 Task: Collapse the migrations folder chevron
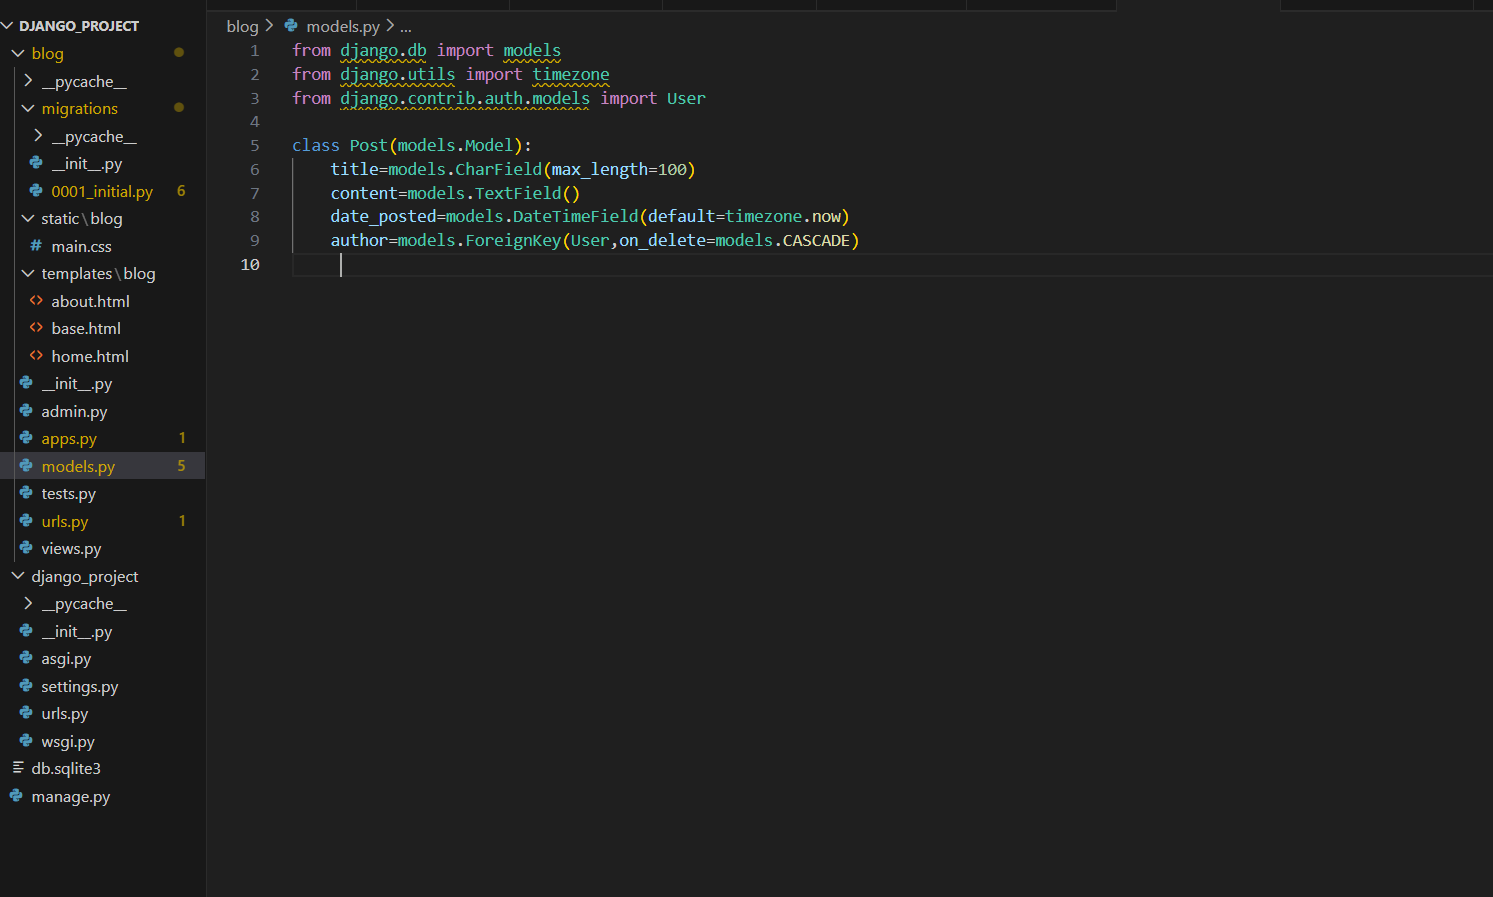[28, 108]
